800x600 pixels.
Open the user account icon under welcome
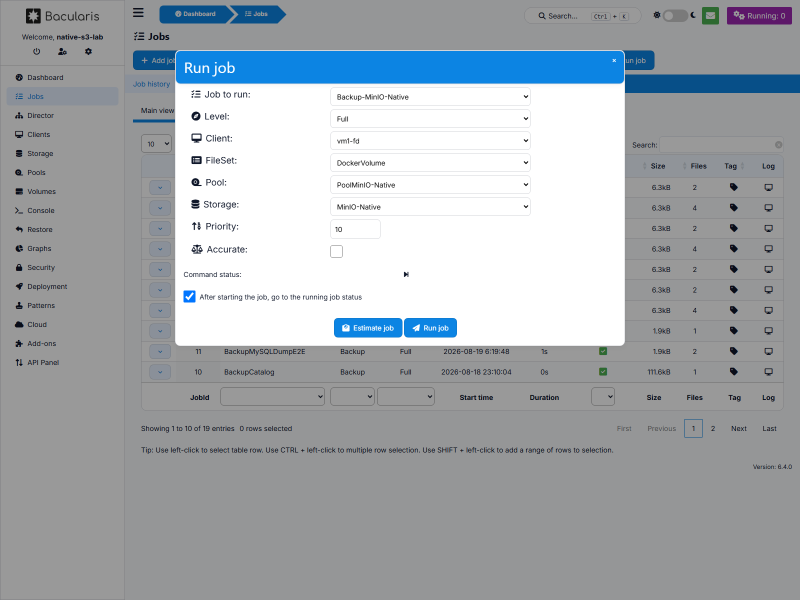click(x=62, y=52)
